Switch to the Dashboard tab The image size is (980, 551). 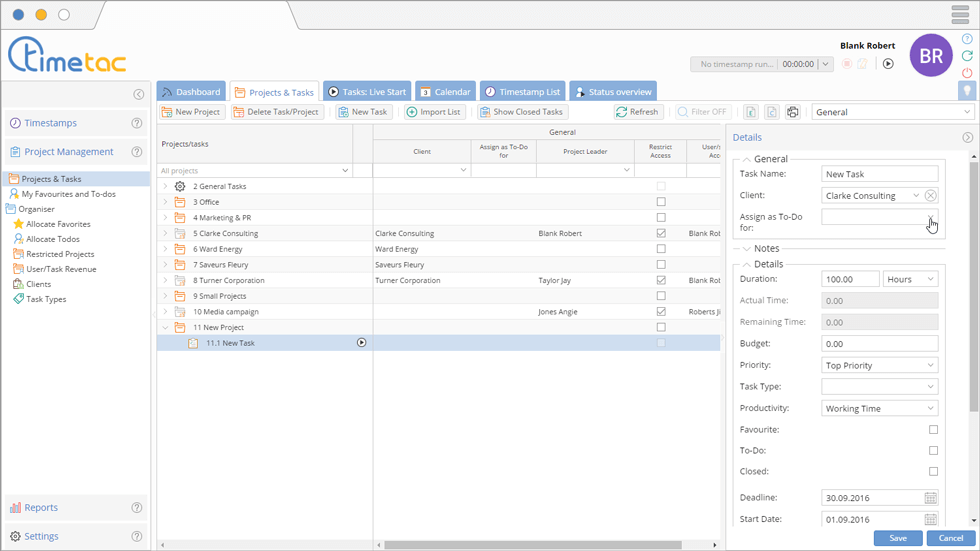191,91
